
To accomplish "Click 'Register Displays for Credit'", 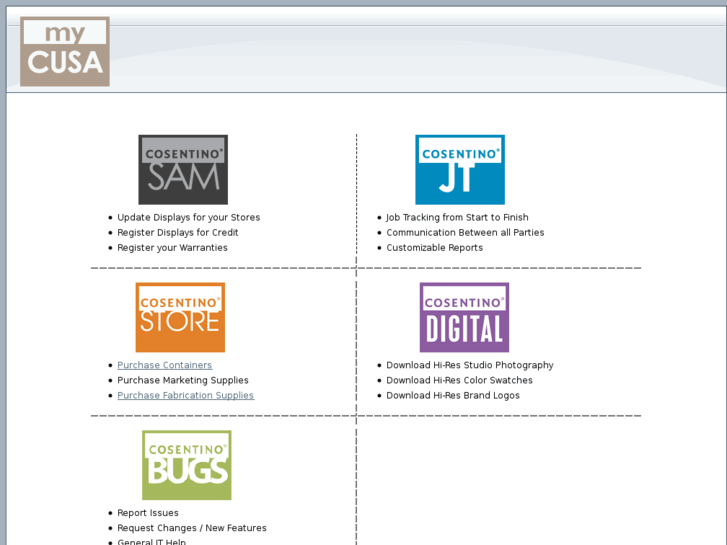I will (x=178, y=232).
